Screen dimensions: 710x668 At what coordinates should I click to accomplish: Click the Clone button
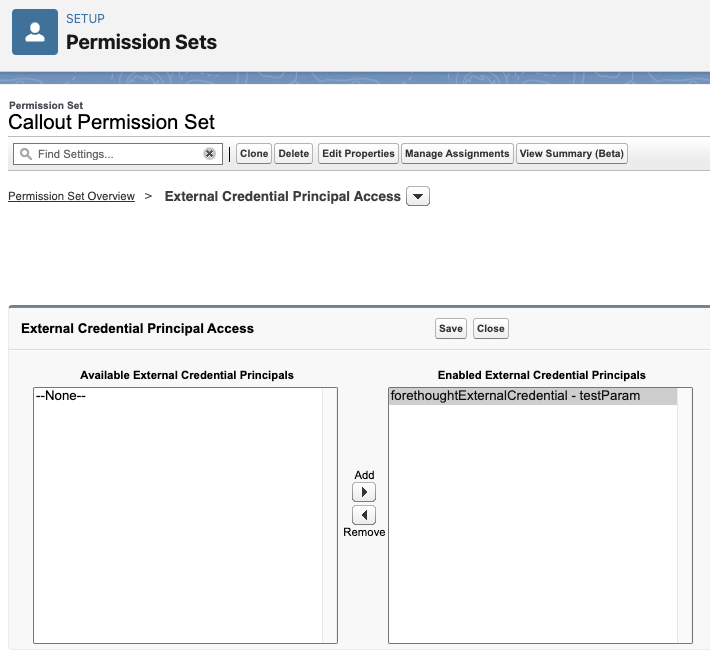(x=254, y=154)
